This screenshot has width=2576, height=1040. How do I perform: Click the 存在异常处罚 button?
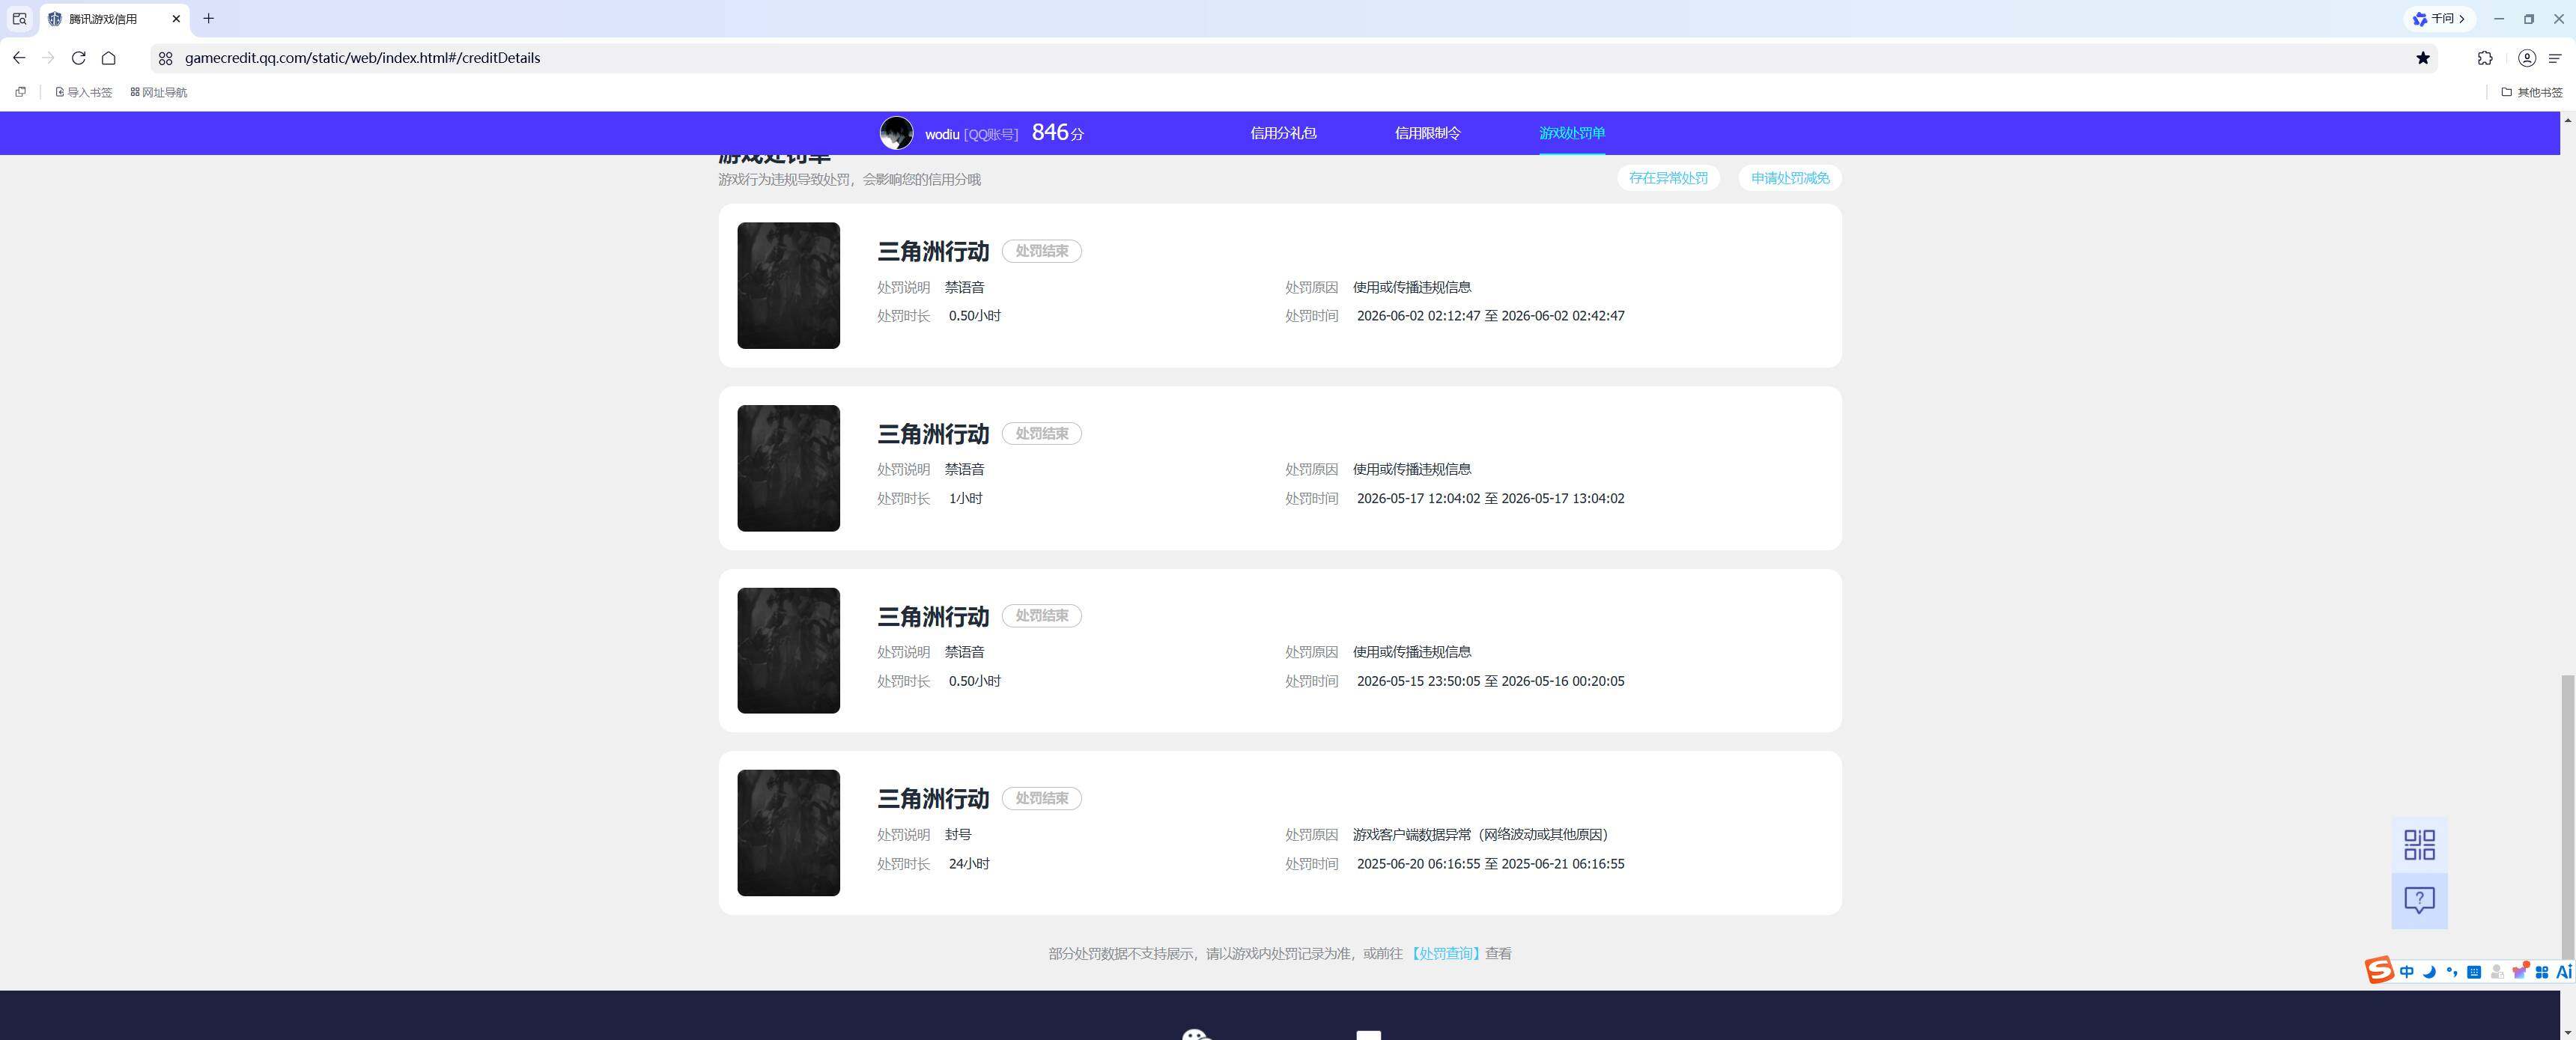click(x=1668, y=178)
